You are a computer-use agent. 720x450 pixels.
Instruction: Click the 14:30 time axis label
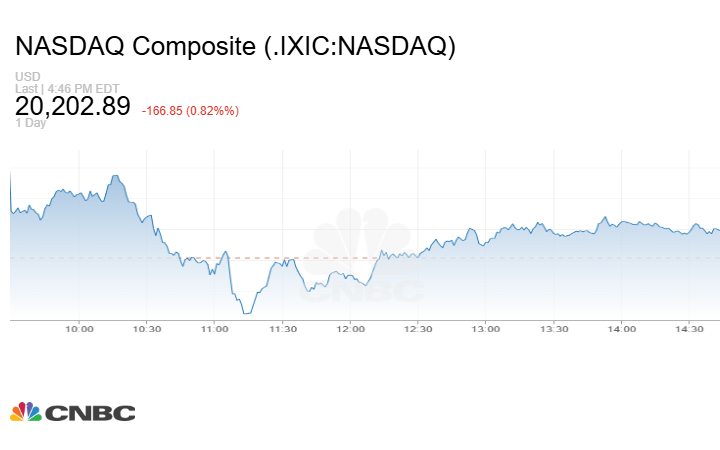click(x=690, y=329)
